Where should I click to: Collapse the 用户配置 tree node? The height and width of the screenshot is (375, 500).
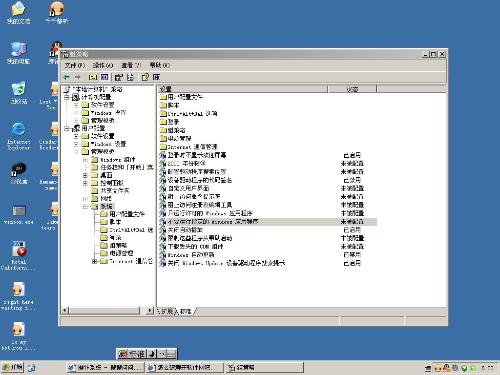pos(67,128)
